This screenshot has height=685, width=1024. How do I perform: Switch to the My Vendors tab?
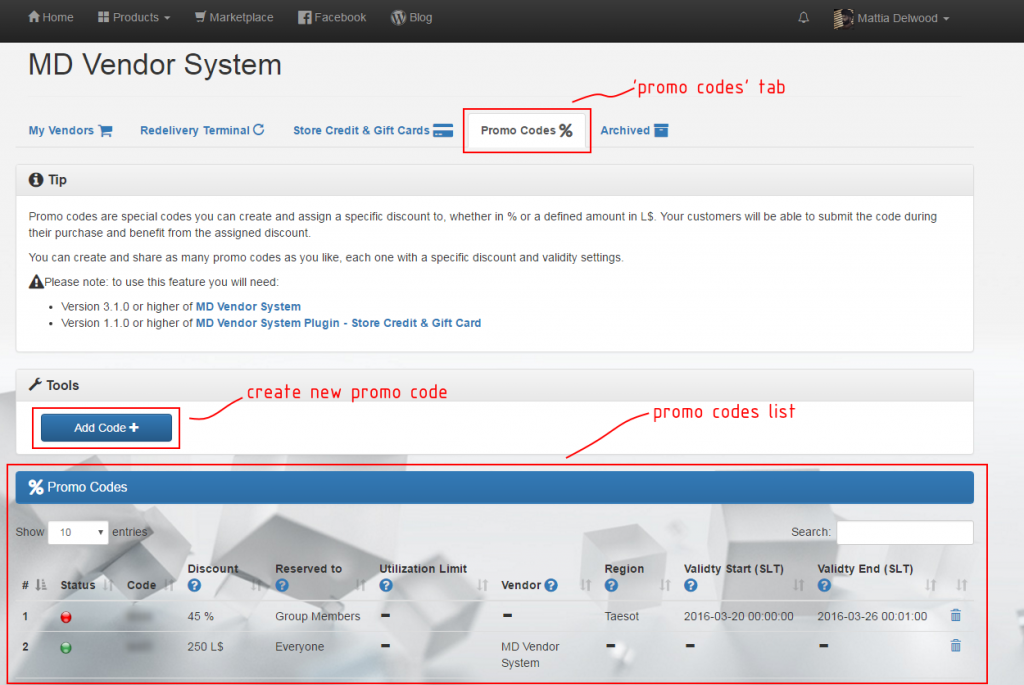[x=70, y=131]
